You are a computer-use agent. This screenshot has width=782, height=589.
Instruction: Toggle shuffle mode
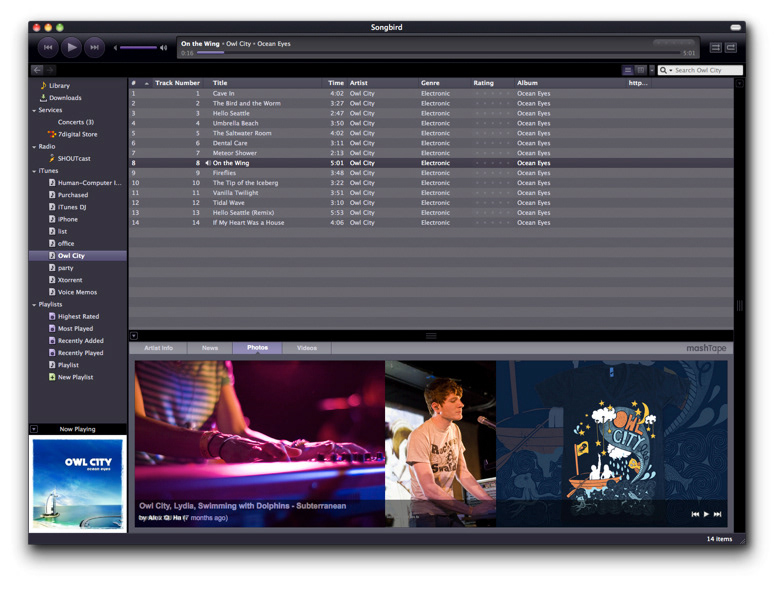[716, 47]
